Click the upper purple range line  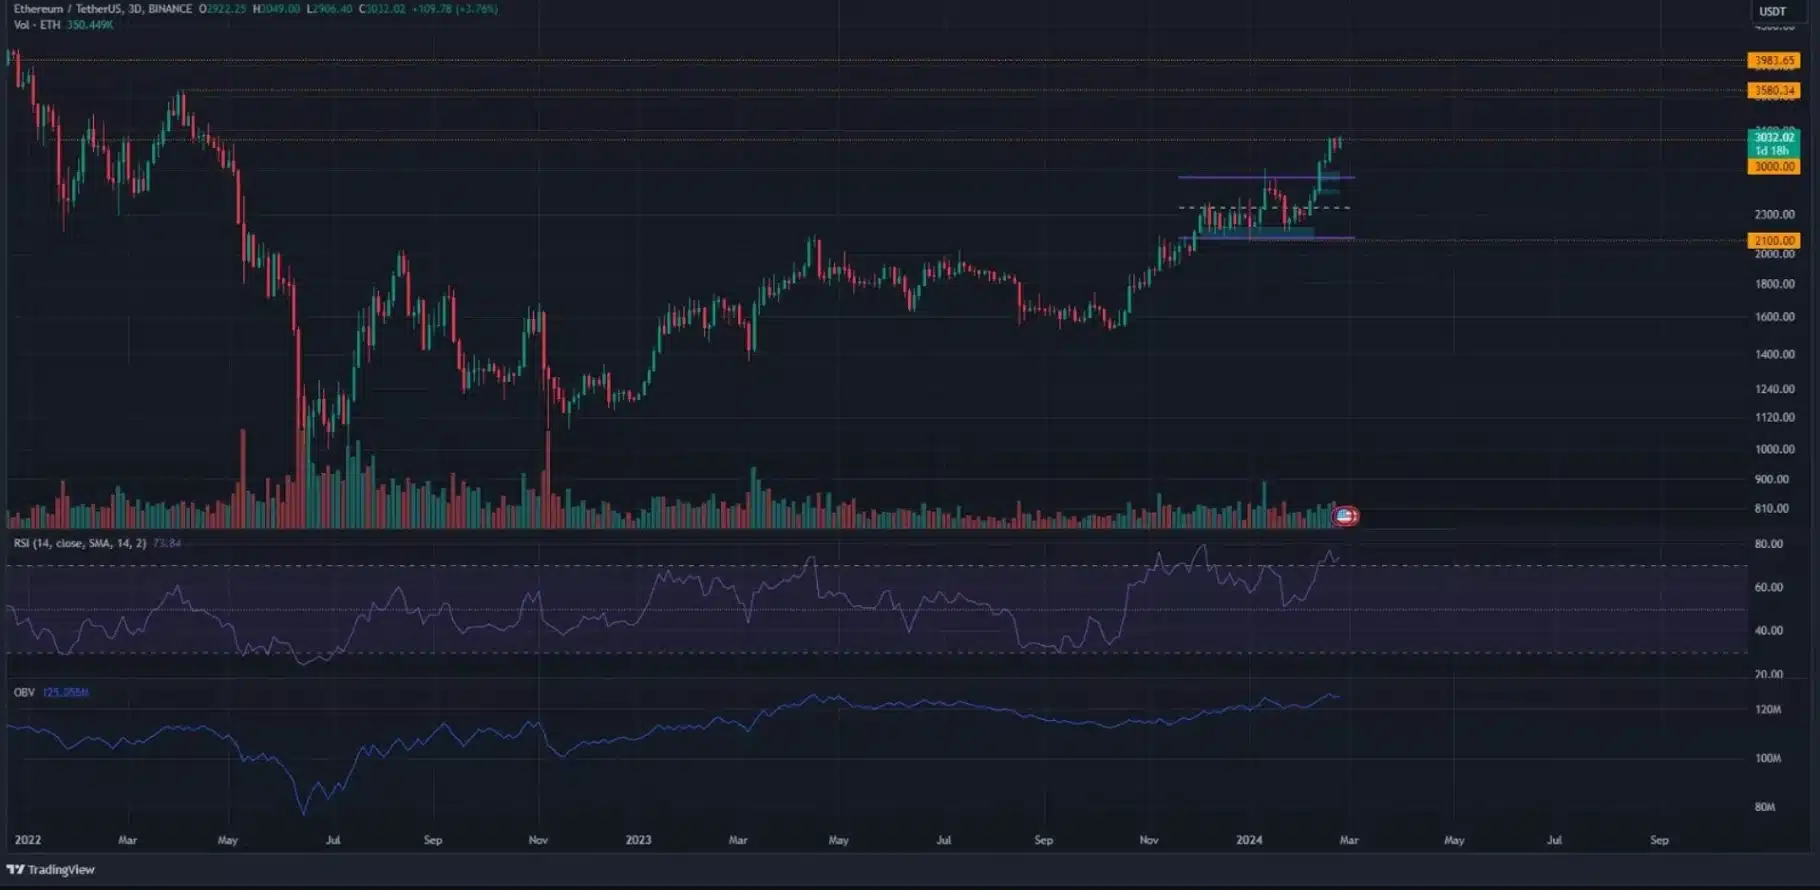coord(1266,177)
